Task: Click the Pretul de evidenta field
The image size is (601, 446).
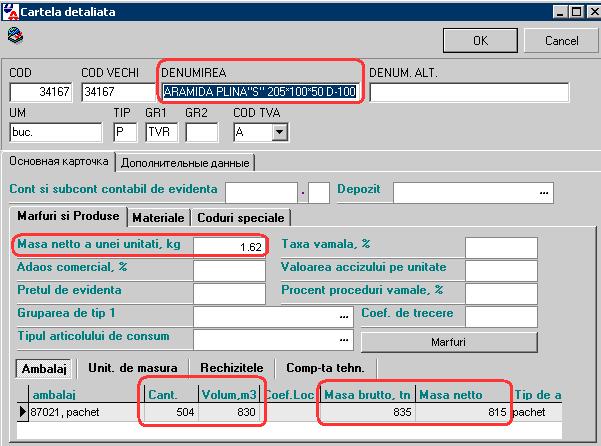Action: pos(229,294)
